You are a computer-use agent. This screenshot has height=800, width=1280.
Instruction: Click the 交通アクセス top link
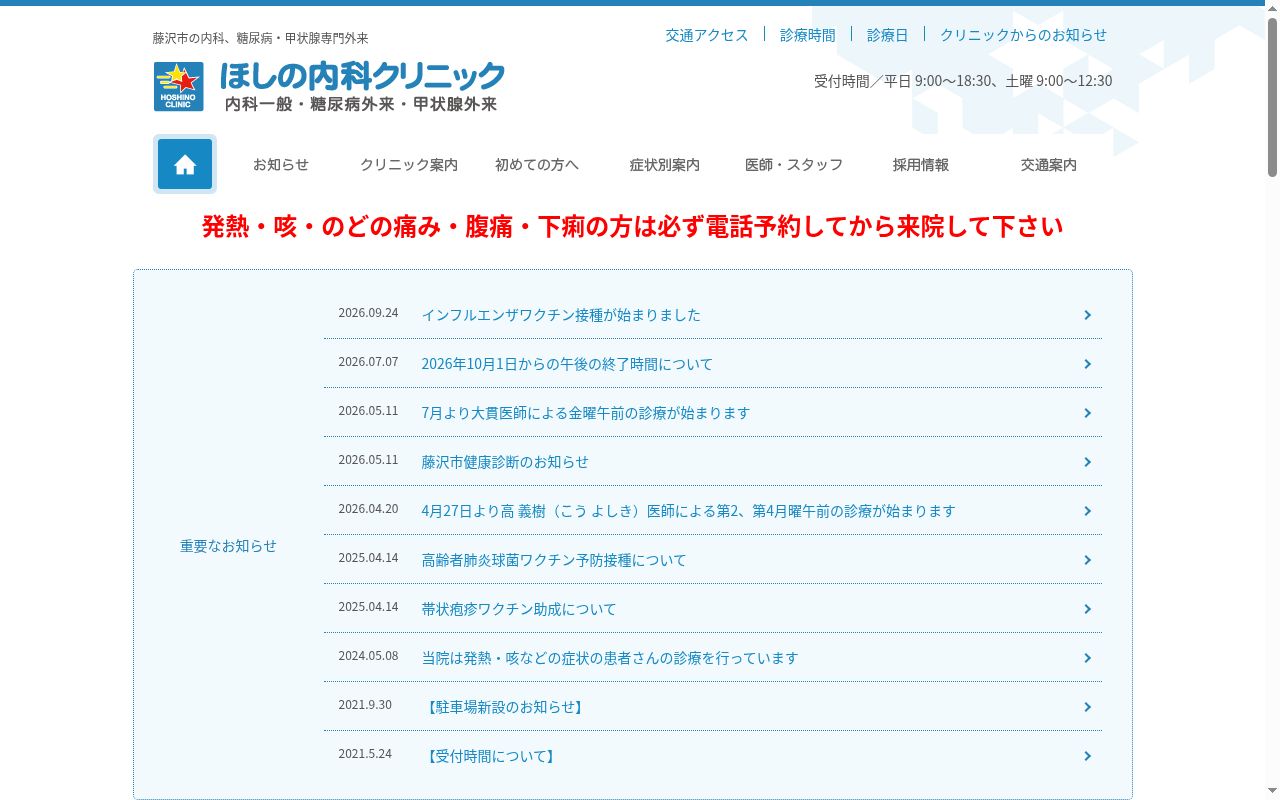click(x=707, y=35)
